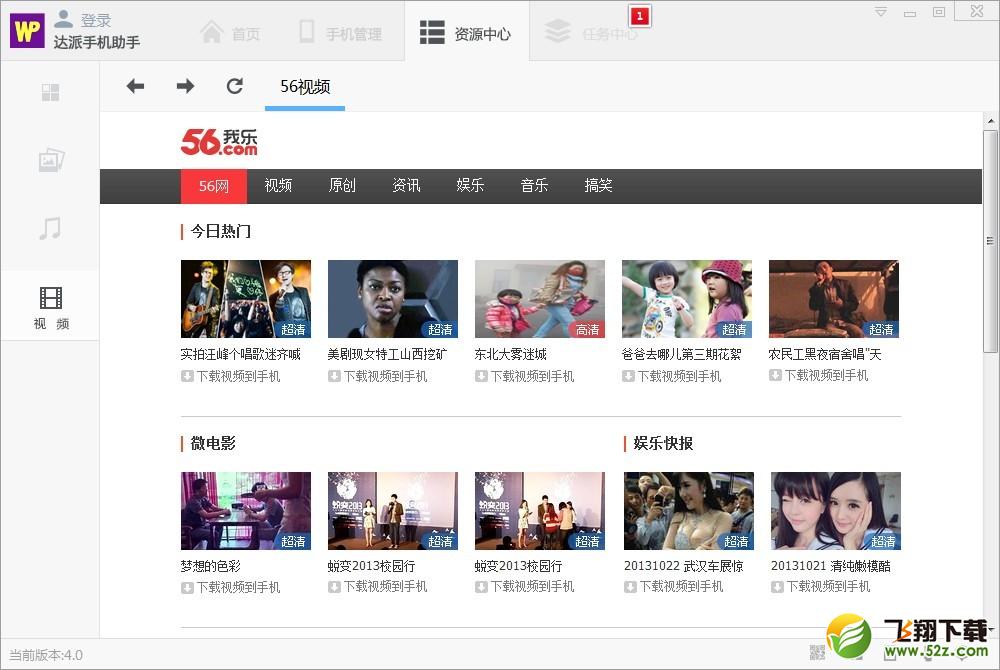Switch to the 手机管理 tab
The width and height of the screenshot is (1000, 670).
tap(341, 32)
